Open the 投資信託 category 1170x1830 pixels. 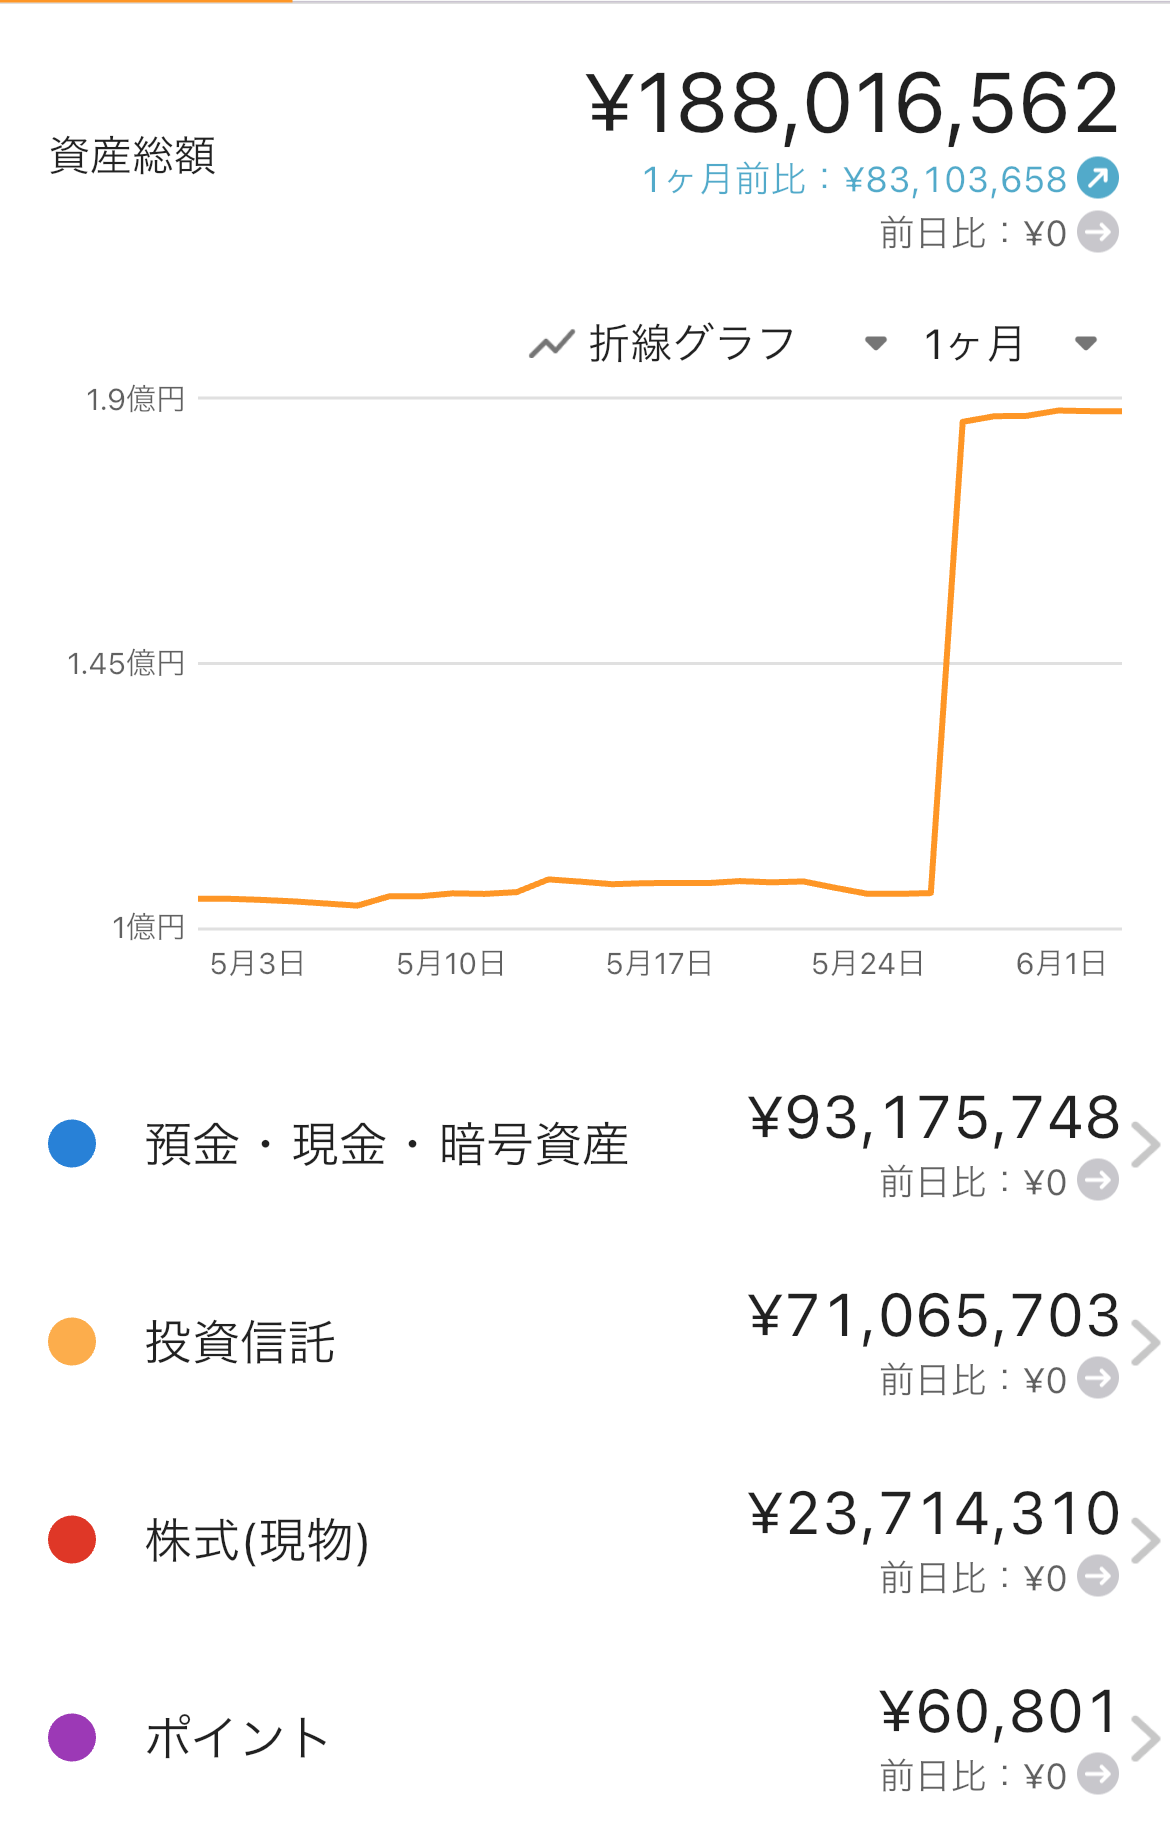585,1343
